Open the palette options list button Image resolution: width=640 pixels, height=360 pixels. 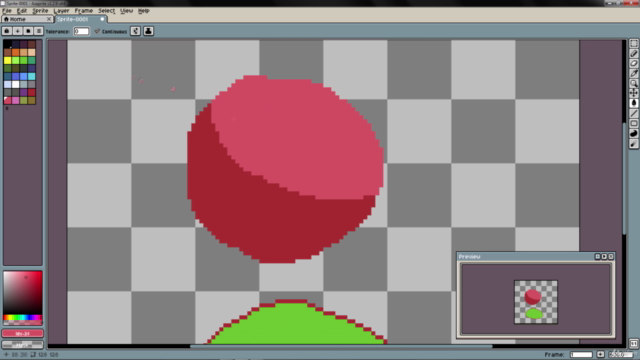pos(38,31)
